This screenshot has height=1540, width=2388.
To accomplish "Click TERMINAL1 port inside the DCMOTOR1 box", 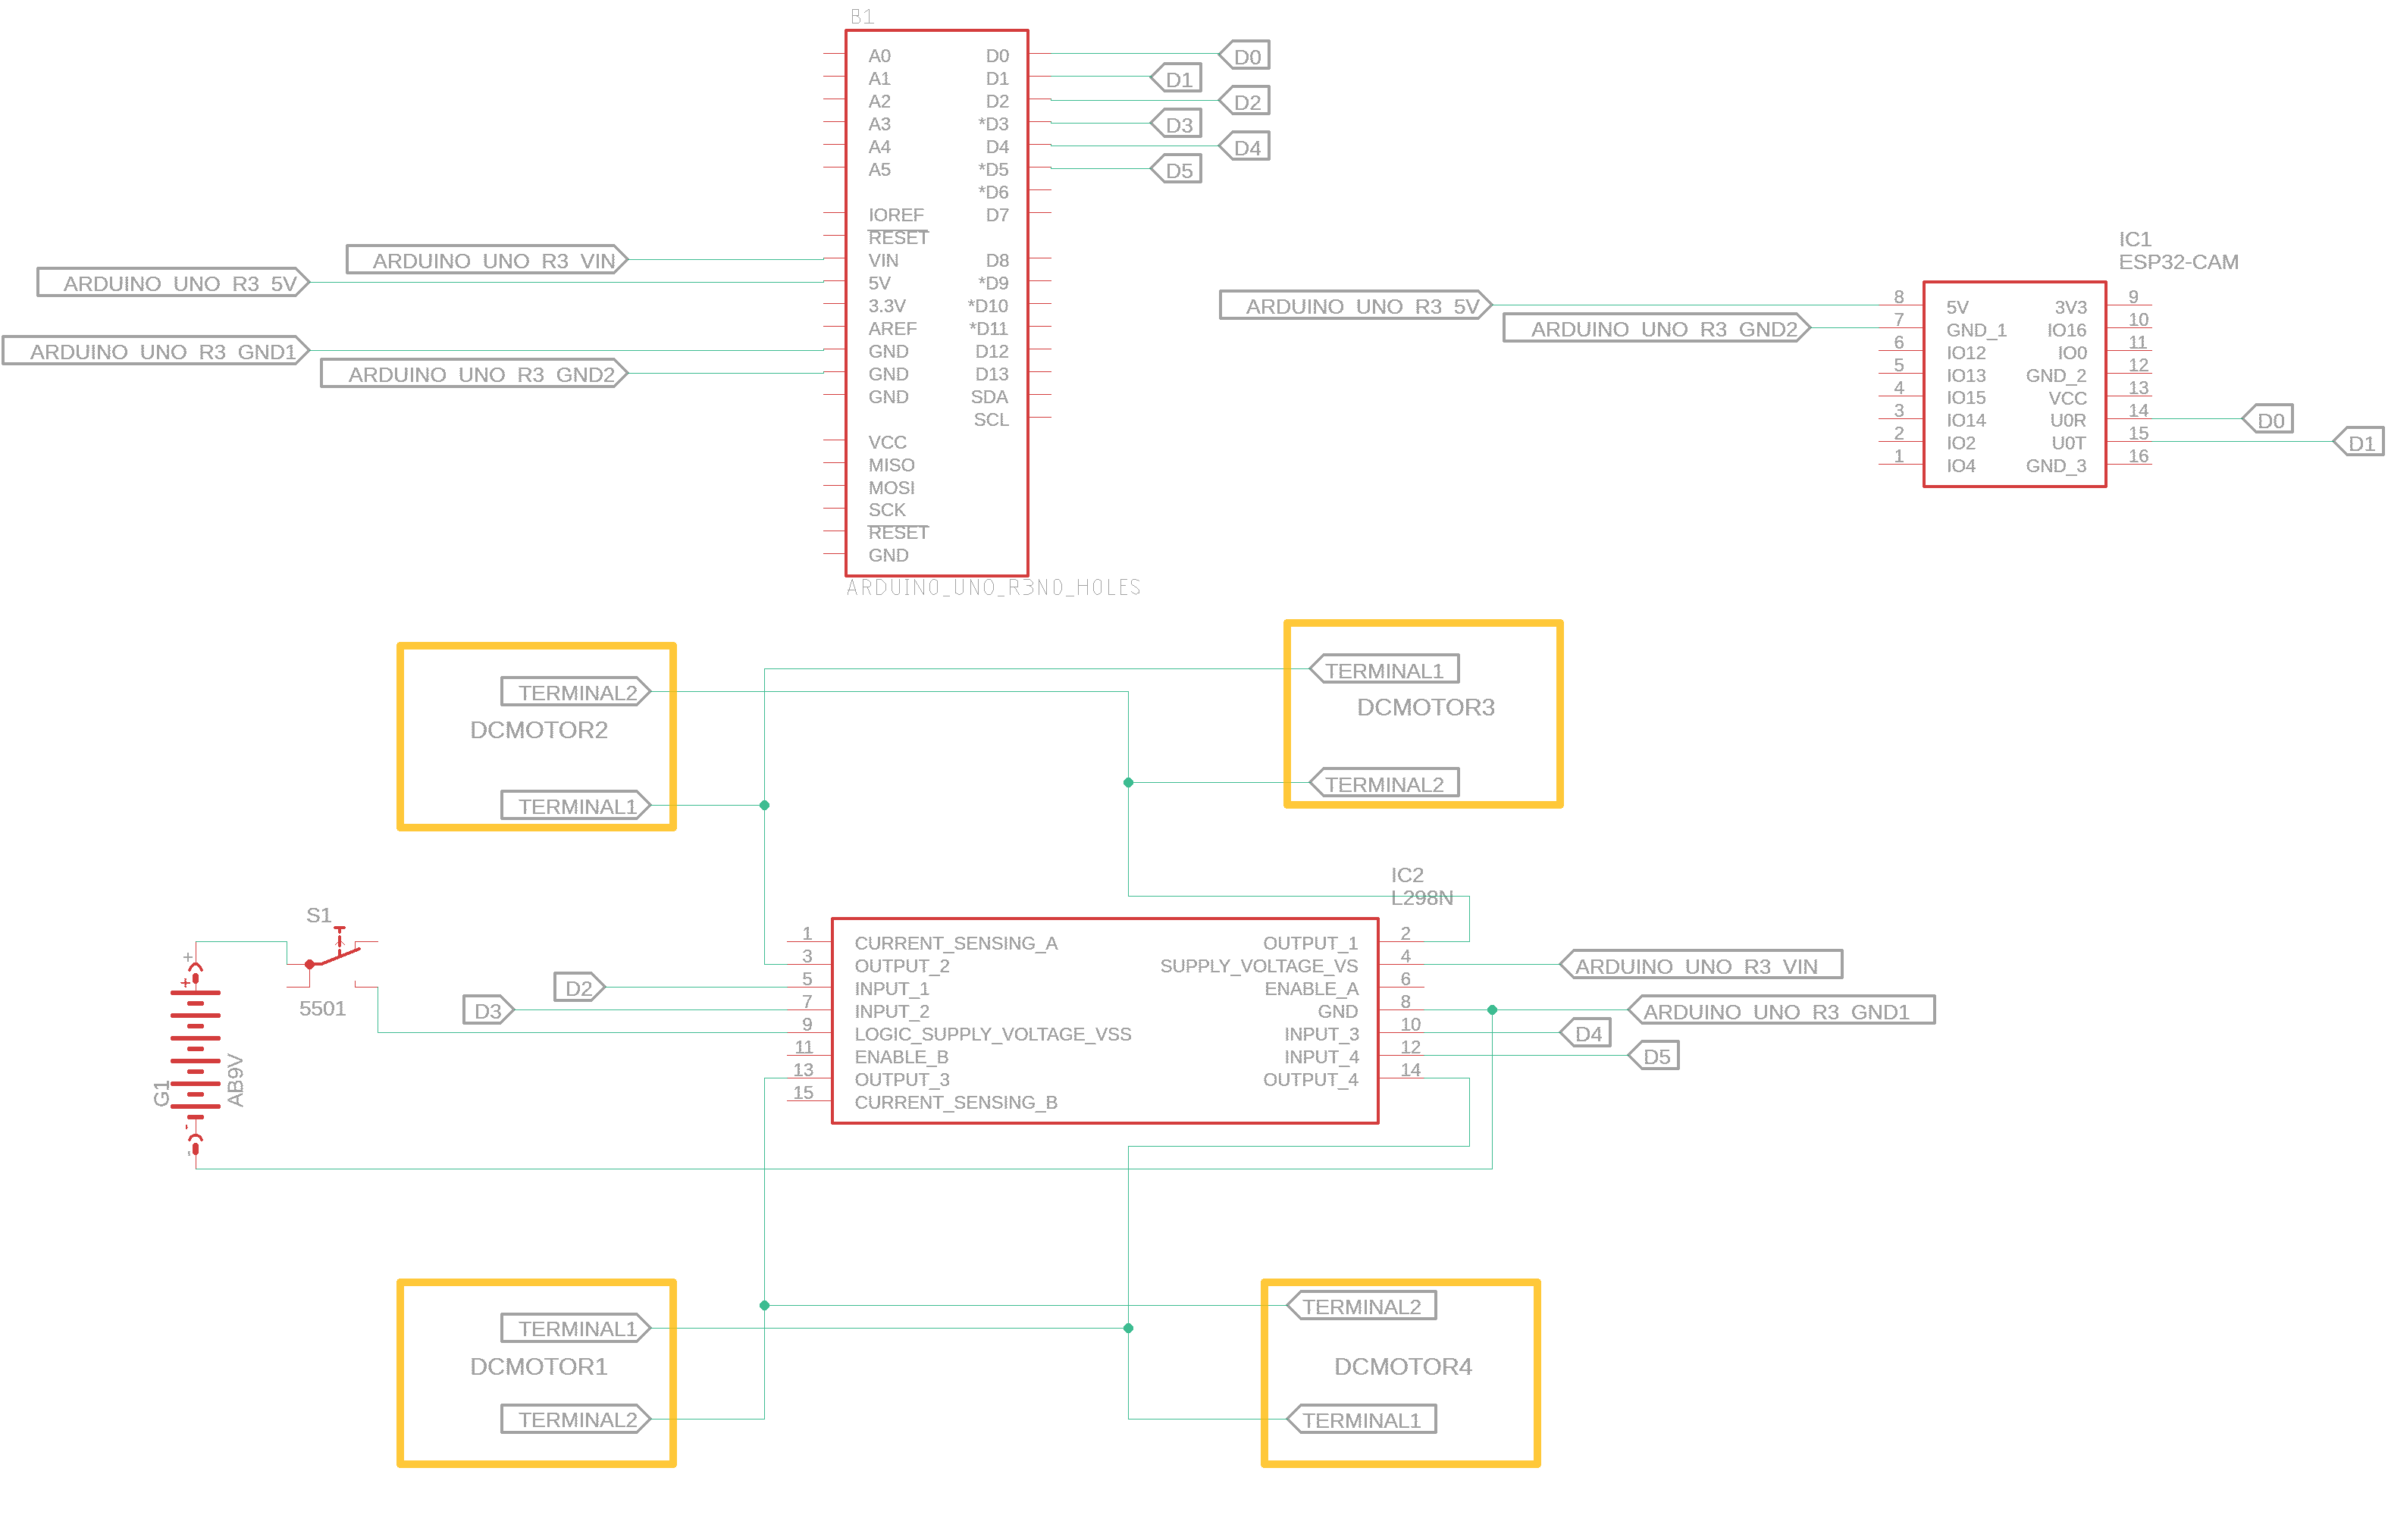I will click(576, 1328).
